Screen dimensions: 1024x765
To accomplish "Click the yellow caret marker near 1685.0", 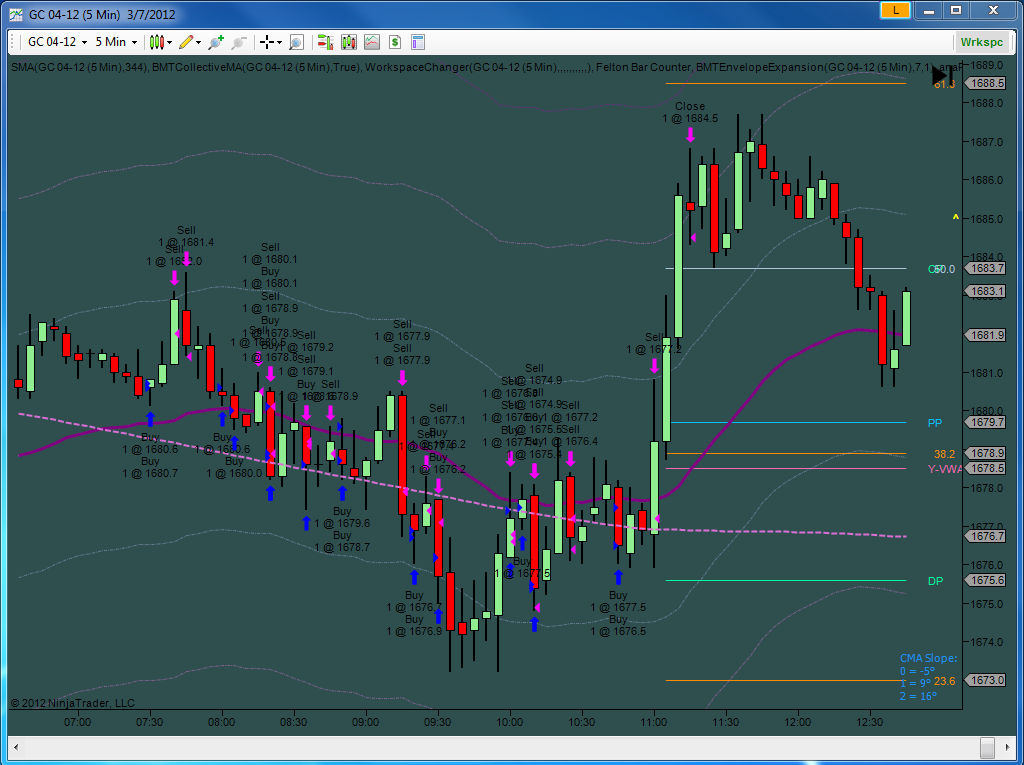I will (955, 218).
